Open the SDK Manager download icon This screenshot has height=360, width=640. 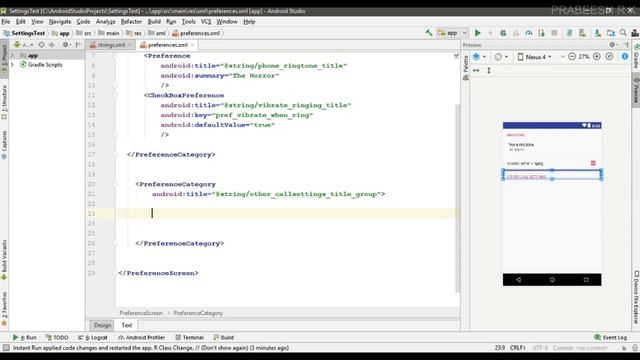coord(598,33)
